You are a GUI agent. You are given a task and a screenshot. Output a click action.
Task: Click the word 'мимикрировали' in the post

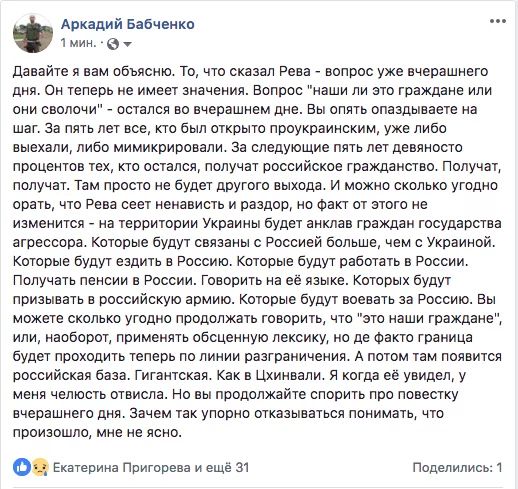tap(170, 147)
